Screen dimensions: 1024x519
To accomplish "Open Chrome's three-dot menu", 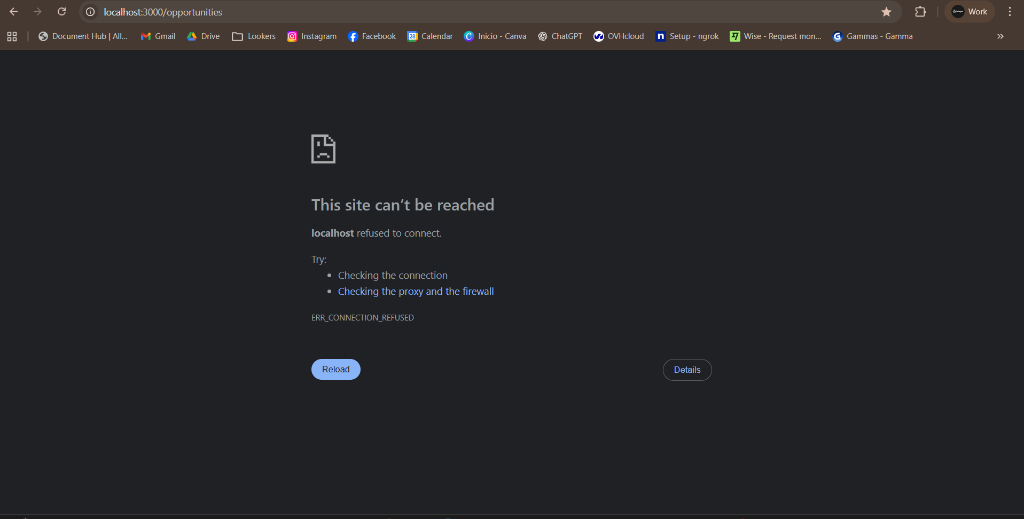I will [1010, 12].
